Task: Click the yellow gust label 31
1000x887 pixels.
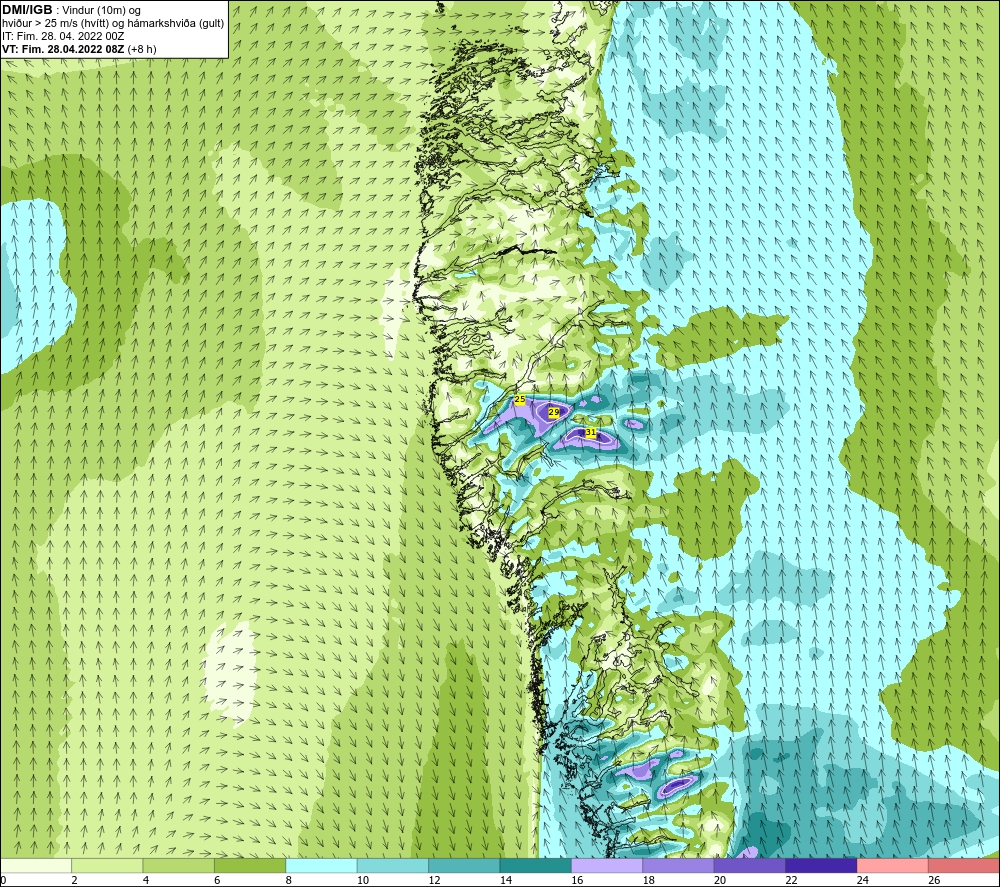Action: pyautogui.click(x=591, y=432)
